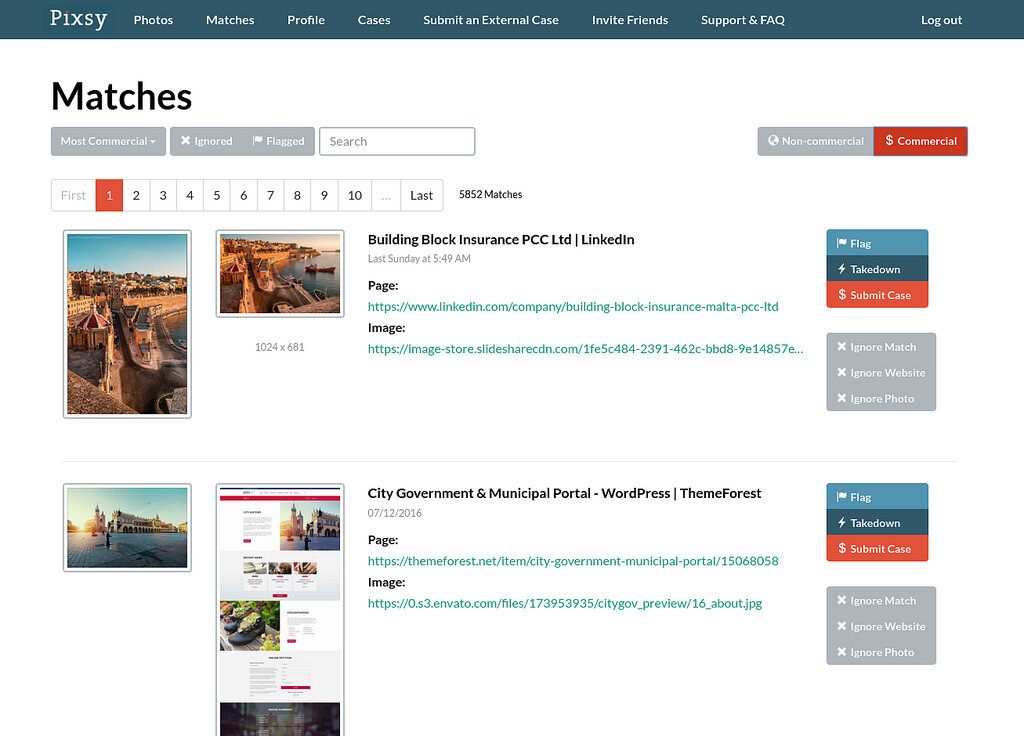Submit Case for the ThemeForest match

tap(877, 549)
